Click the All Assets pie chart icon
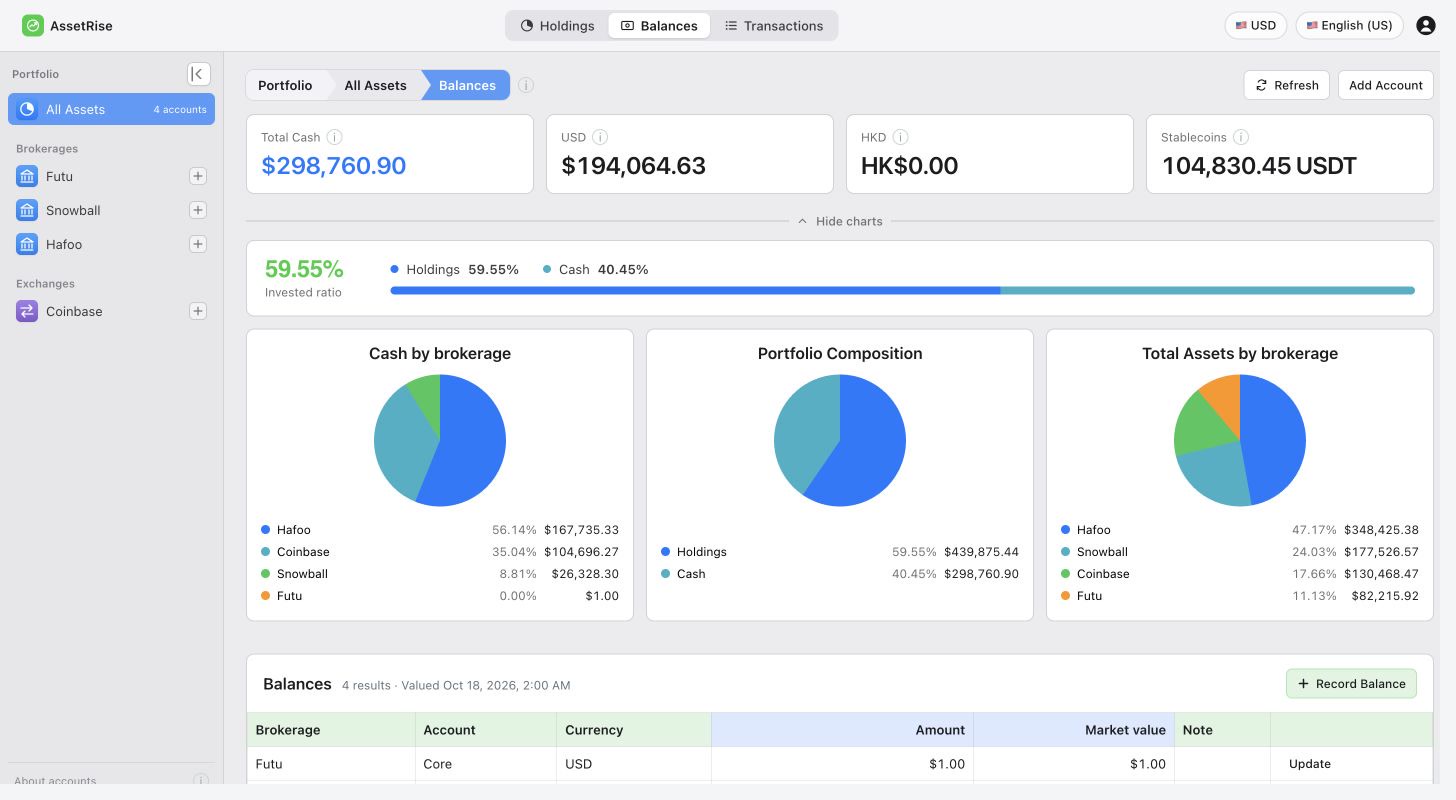1456x800 pixels. tap(27, 109)
